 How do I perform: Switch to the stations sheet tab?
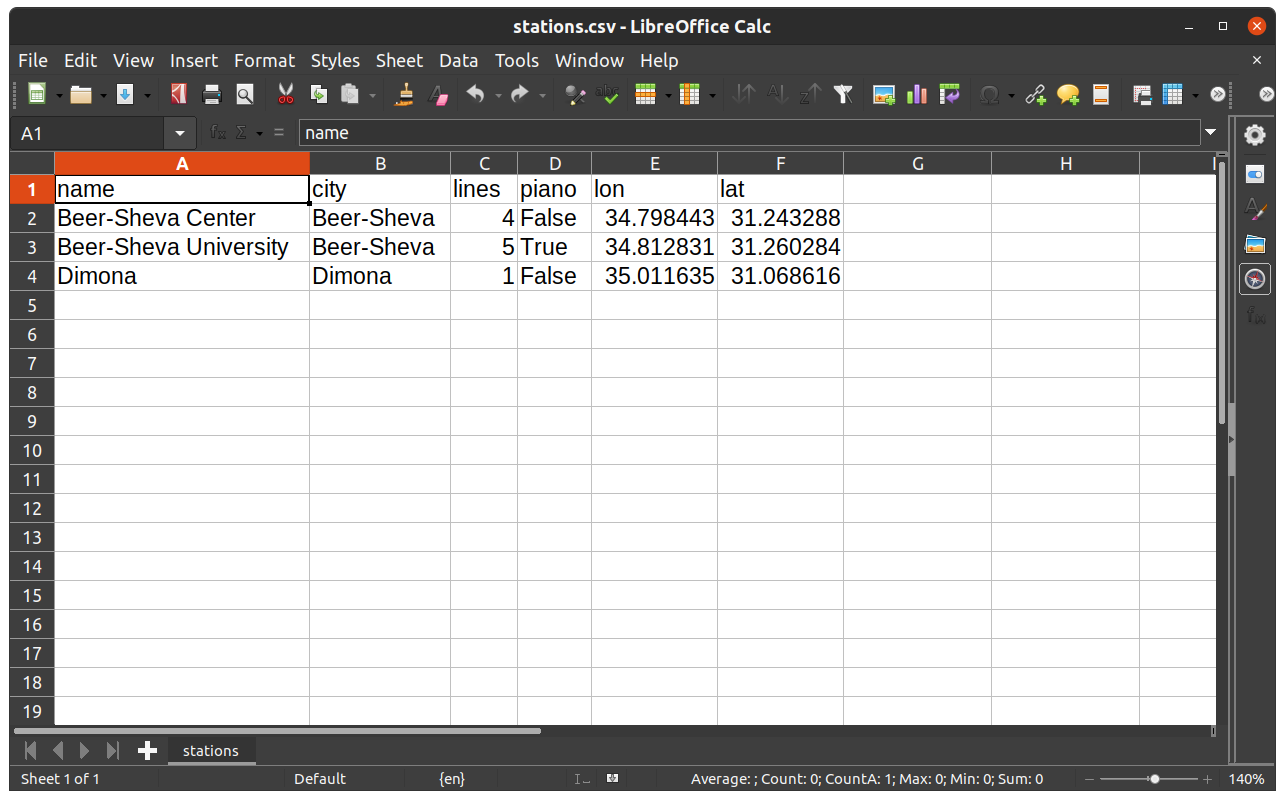[211, 750]
